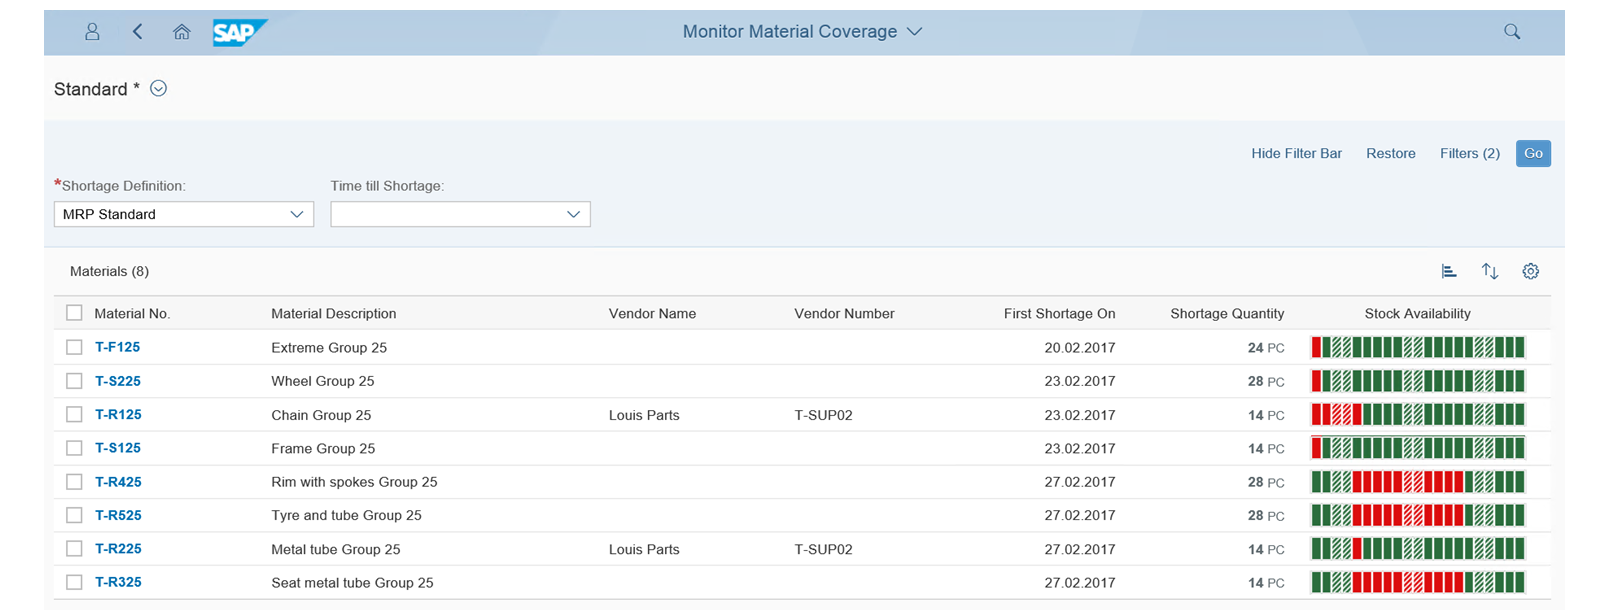Click the Vendor Number column header
The height and width of the screenshot is (610, 1600).
click(x=844, y=313)
